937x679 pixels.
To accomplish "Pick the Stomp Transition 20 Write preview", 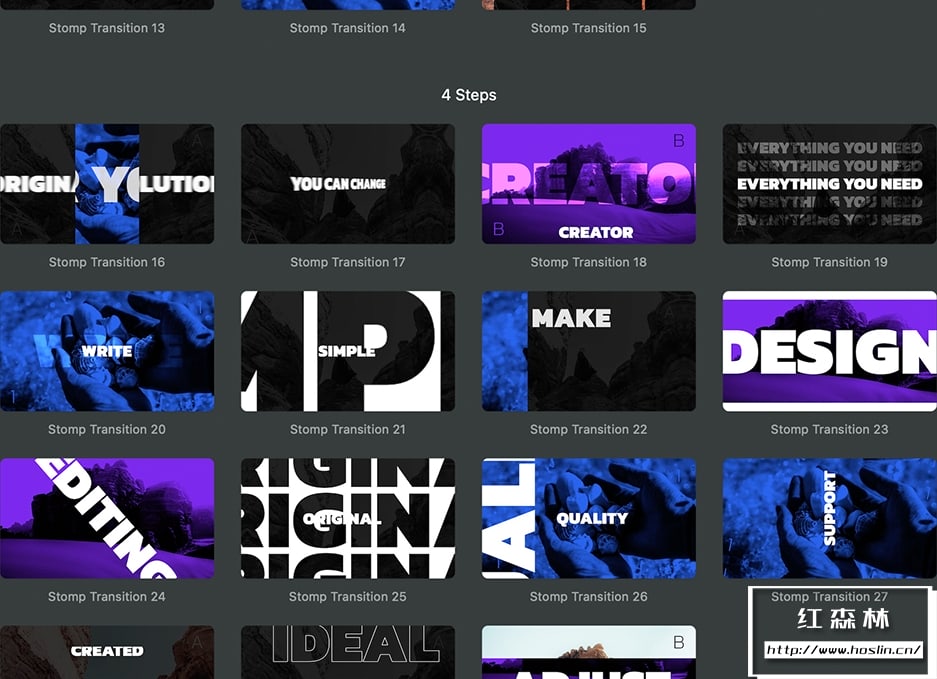I will pos(107,351).
